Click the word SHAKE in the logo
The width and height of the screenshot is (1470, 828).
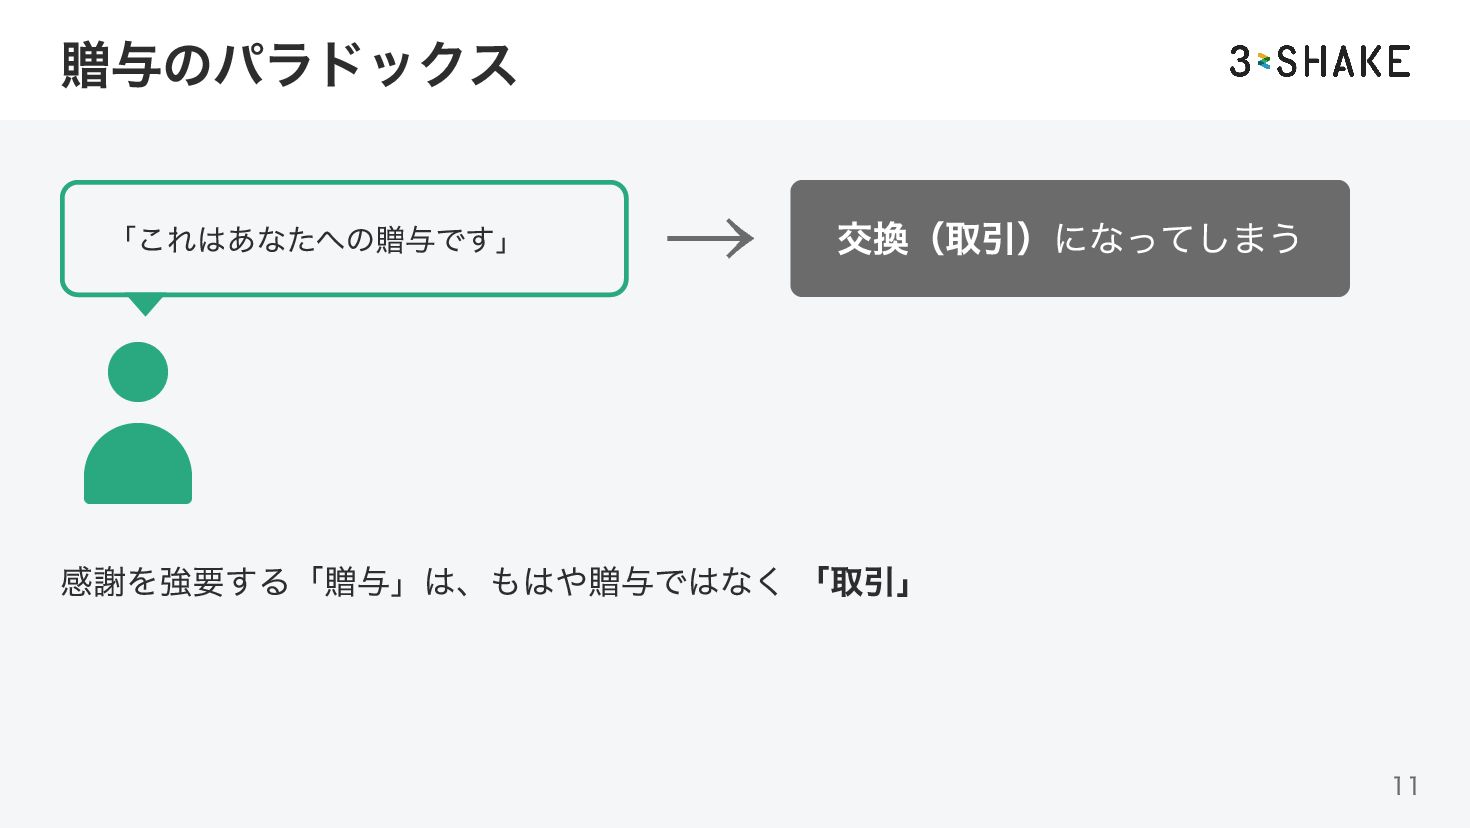coord(1343,62)
